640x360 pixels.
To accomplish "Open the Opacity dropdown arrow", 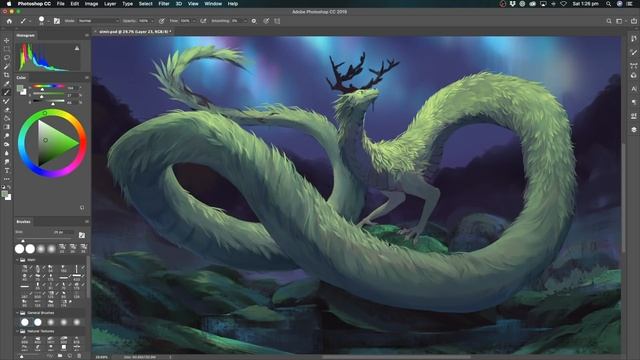I will [x=152, y=21].
